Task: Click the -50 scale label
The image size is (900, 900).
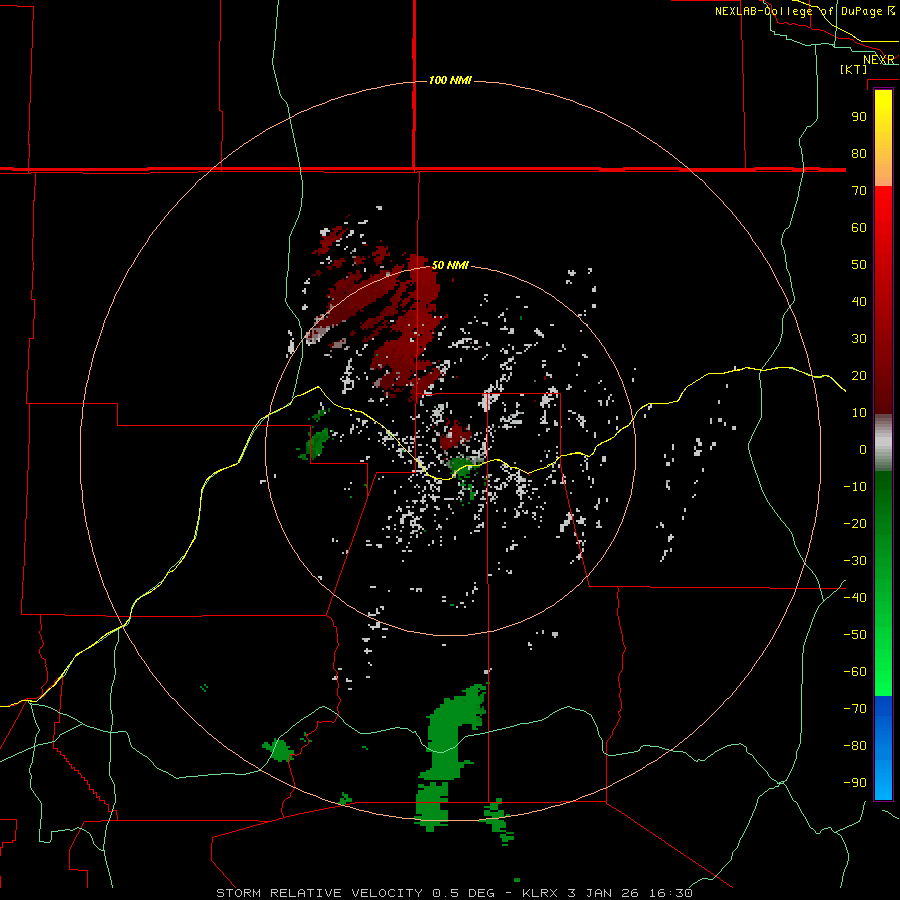Action: 855,635
